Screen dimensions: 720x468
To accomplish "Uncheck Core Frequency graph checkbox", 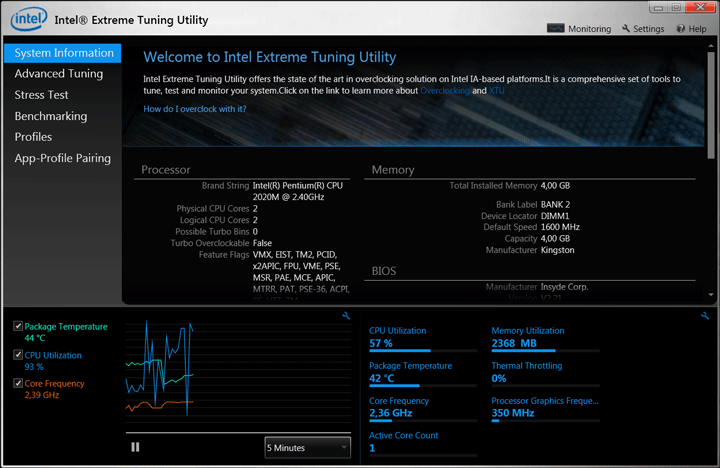I will pyautogui.click(x=18, y=383).
